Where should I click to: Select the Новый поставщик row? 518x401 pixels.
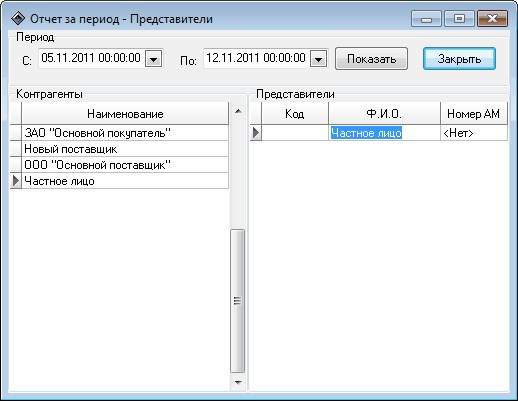125,149
